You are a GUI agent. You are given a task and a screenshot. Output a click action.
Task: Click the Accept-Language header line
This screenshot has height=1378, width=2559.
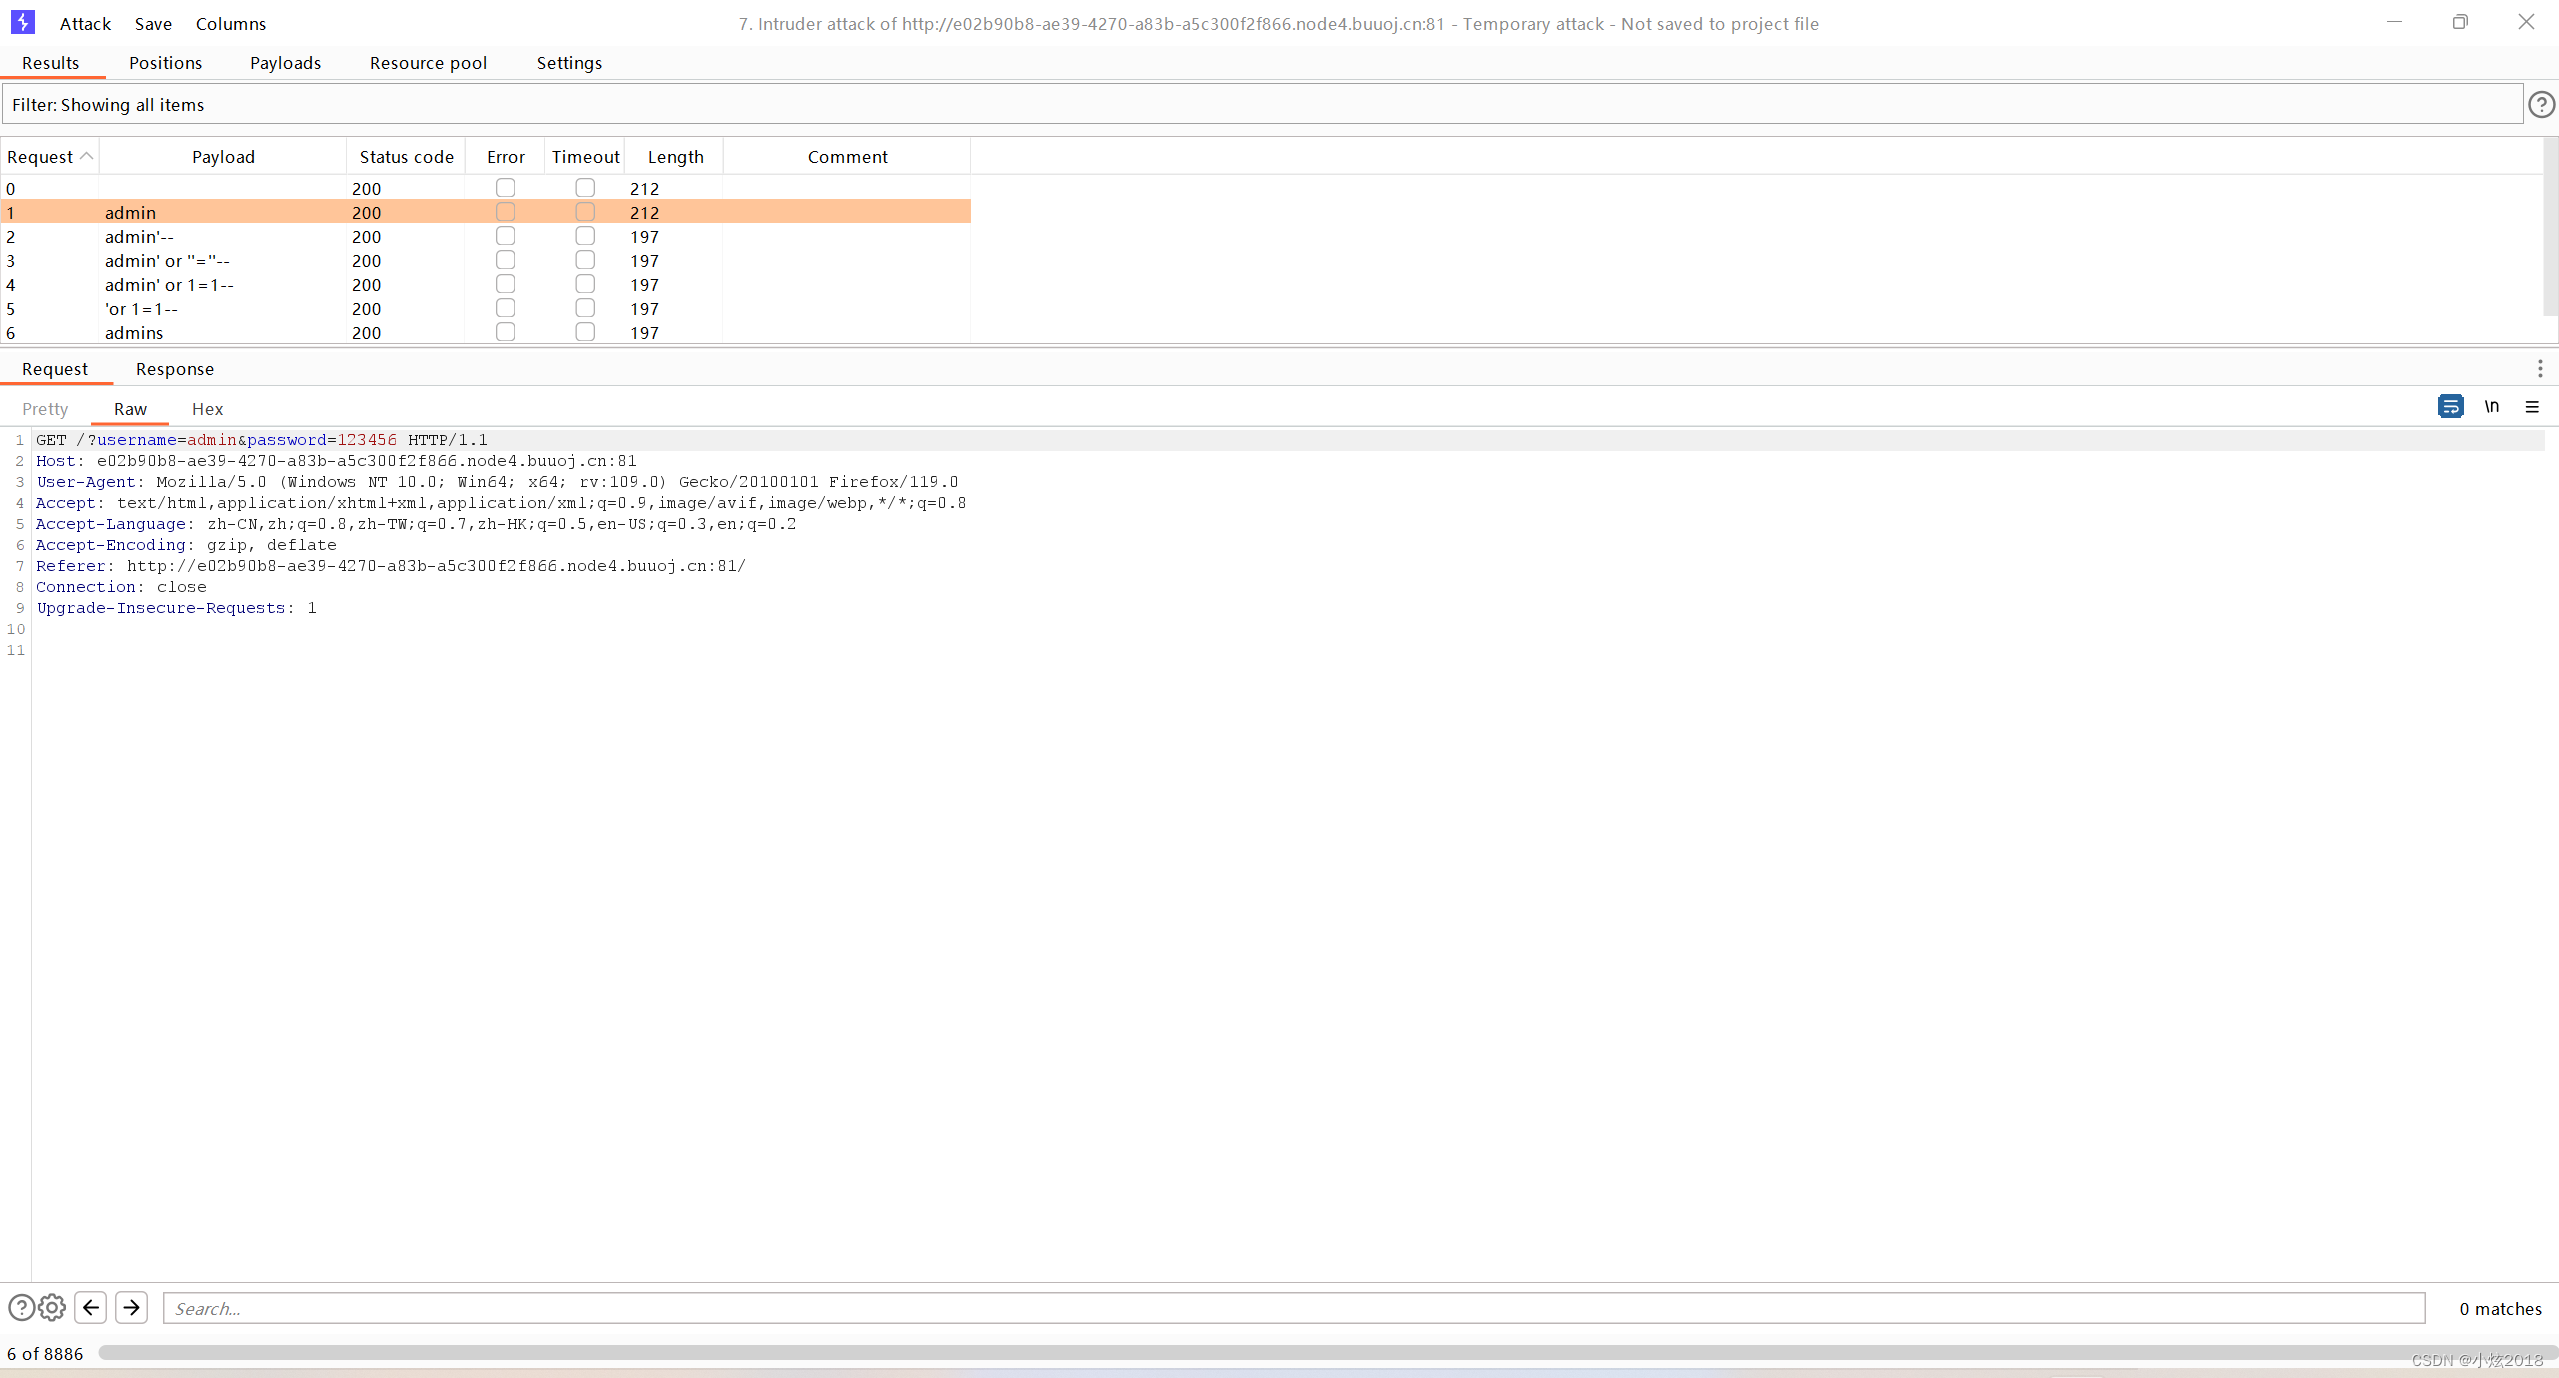point(416,524)
